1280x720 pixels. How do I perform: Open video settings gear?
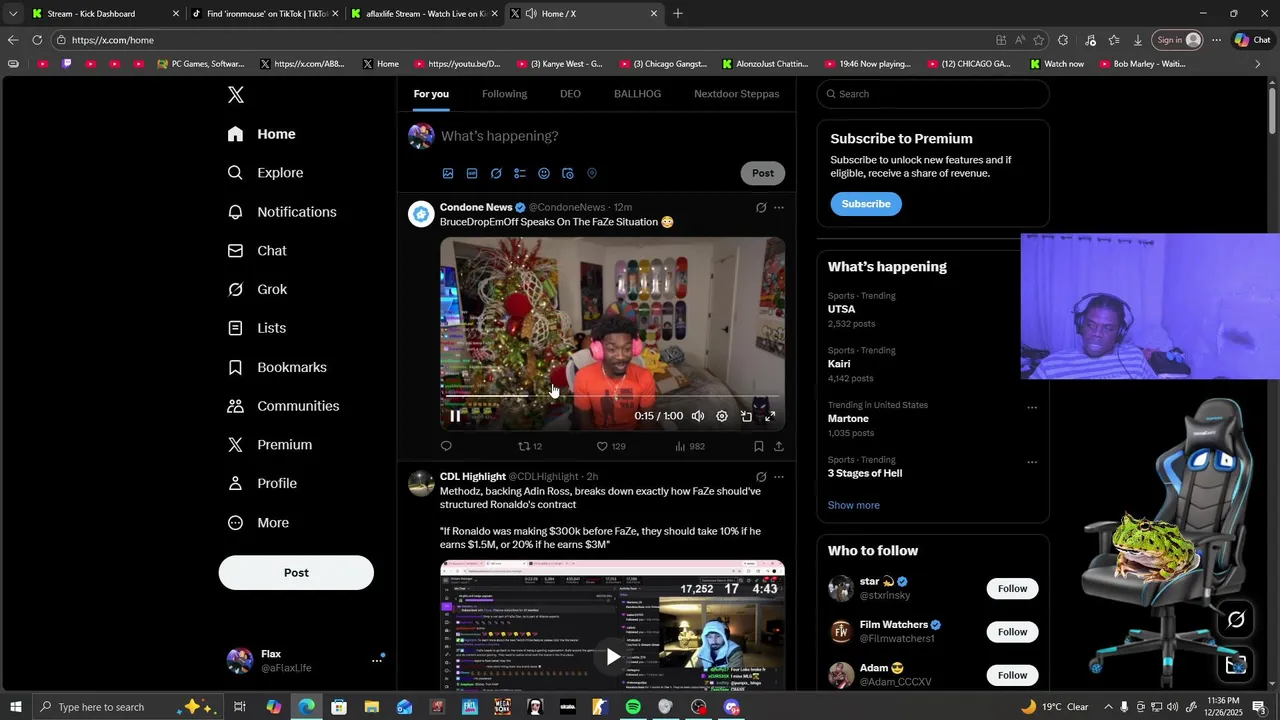point(722,416)
